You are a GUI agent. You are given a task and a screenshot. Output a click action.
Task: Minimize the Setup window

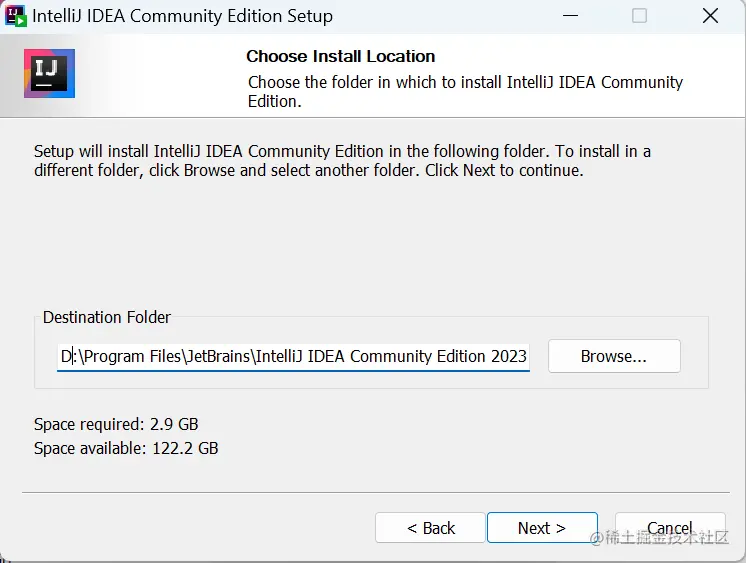tap(570, 16)
